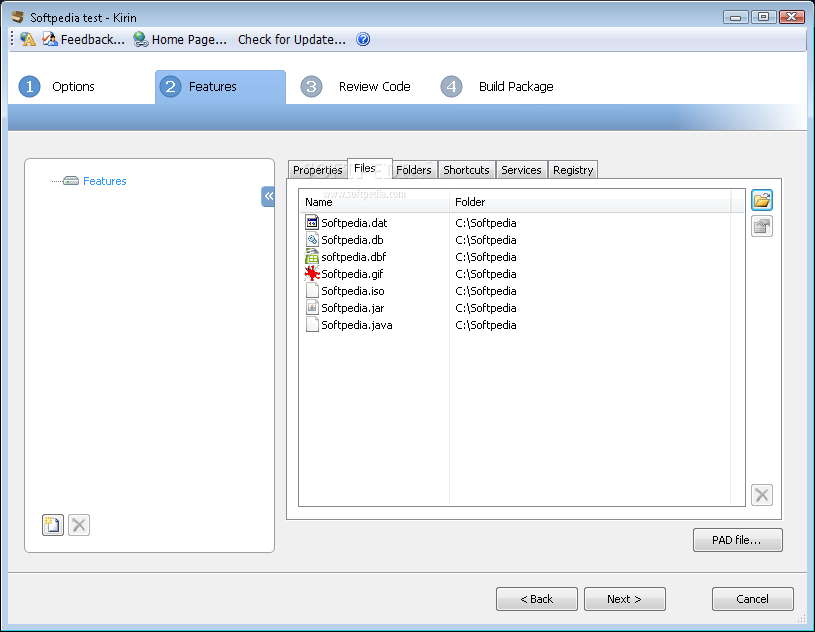Add a new feature with the new icon
Screen dimensions: 815x632
point(52,525)
